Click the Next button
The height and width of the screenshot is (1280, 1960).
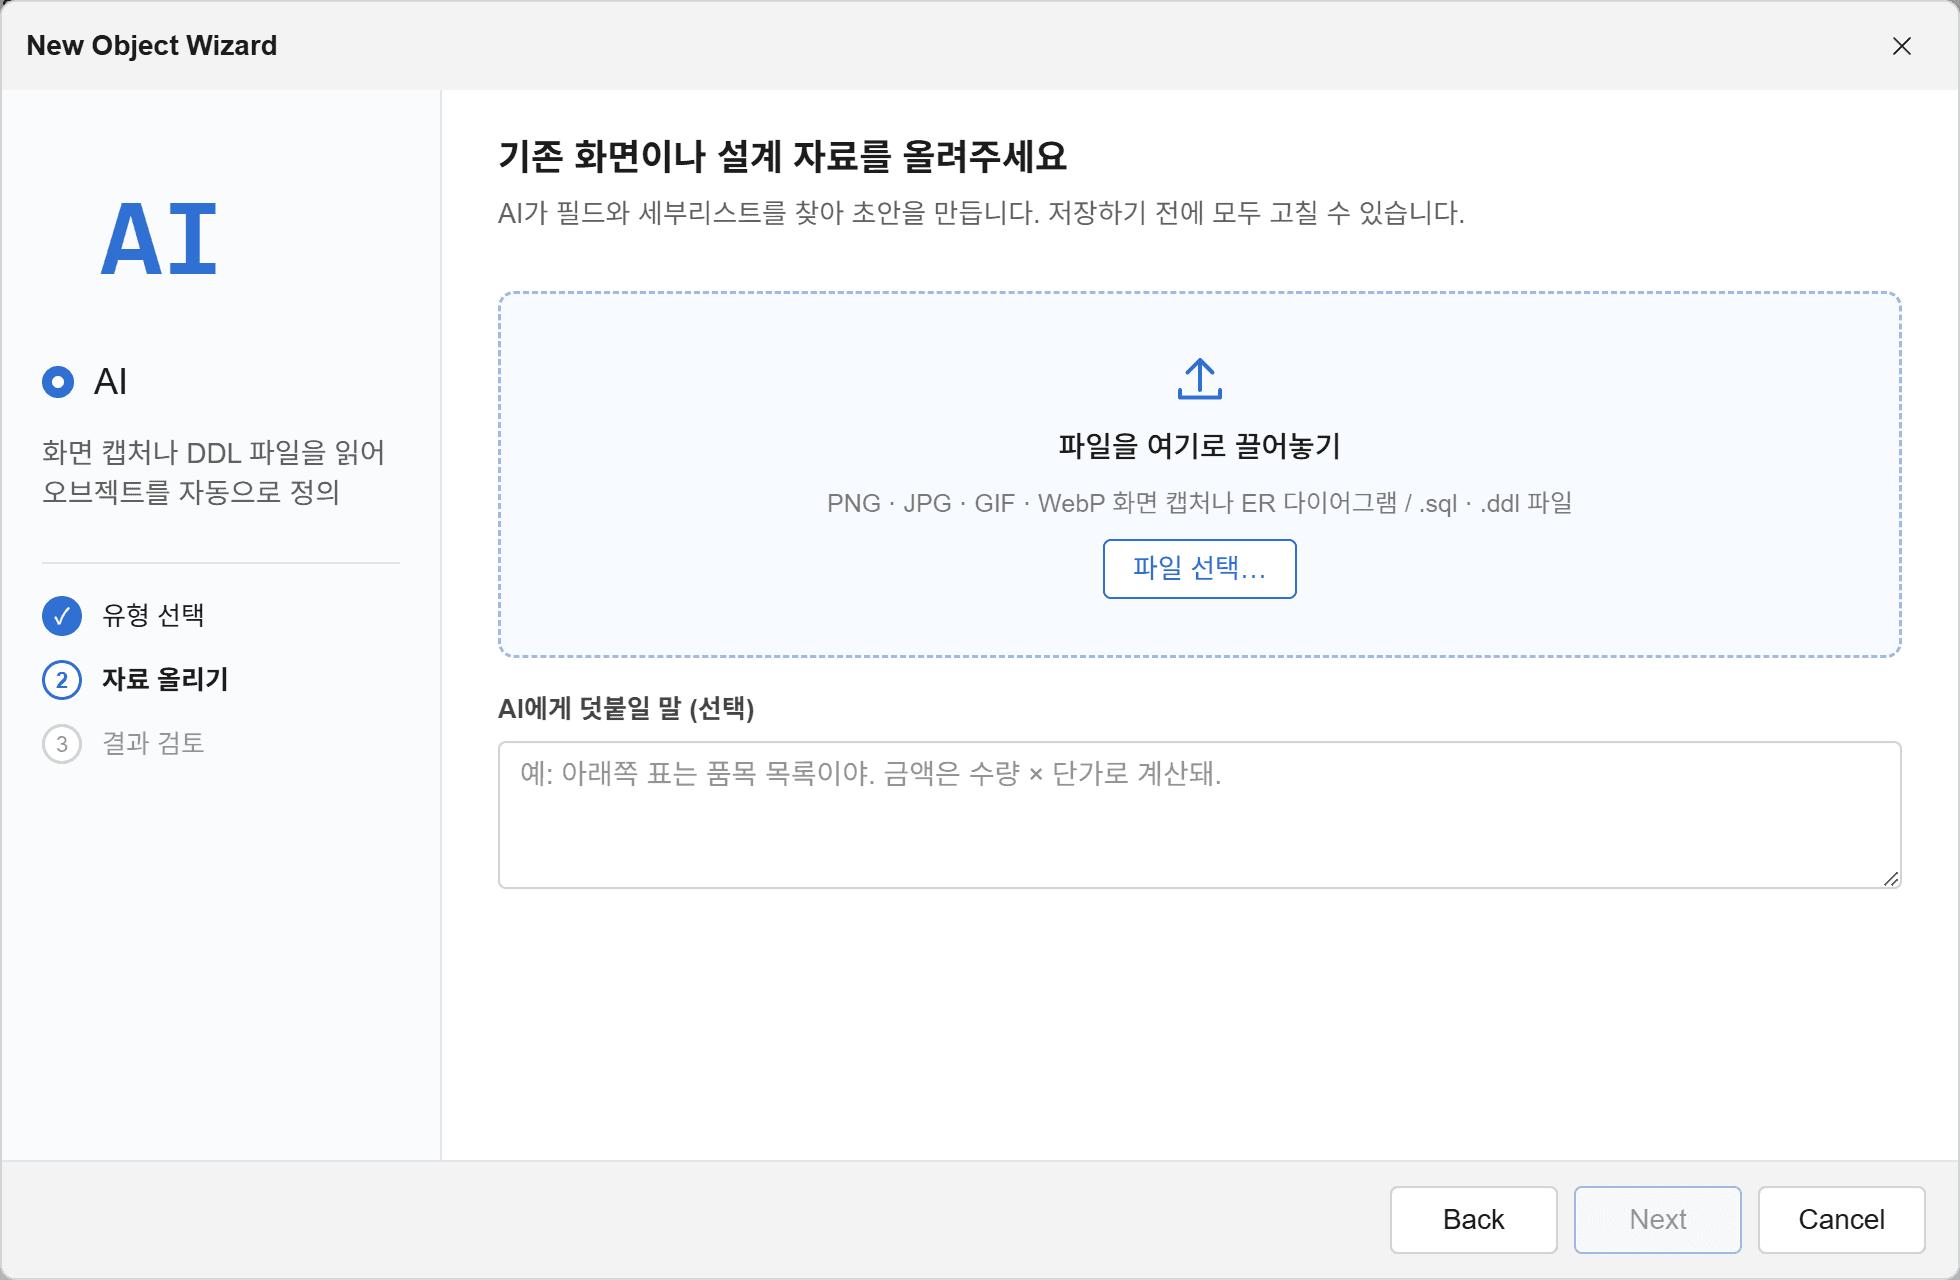pos(1657,1219)
